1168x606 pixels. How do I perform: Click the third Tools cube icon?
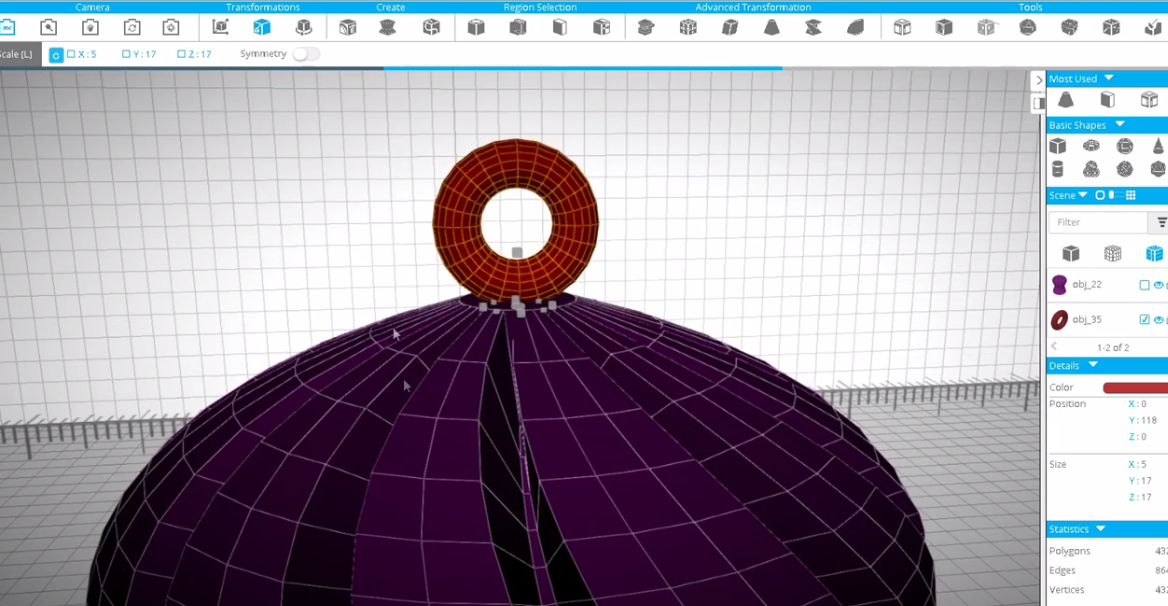click(986, 28)
